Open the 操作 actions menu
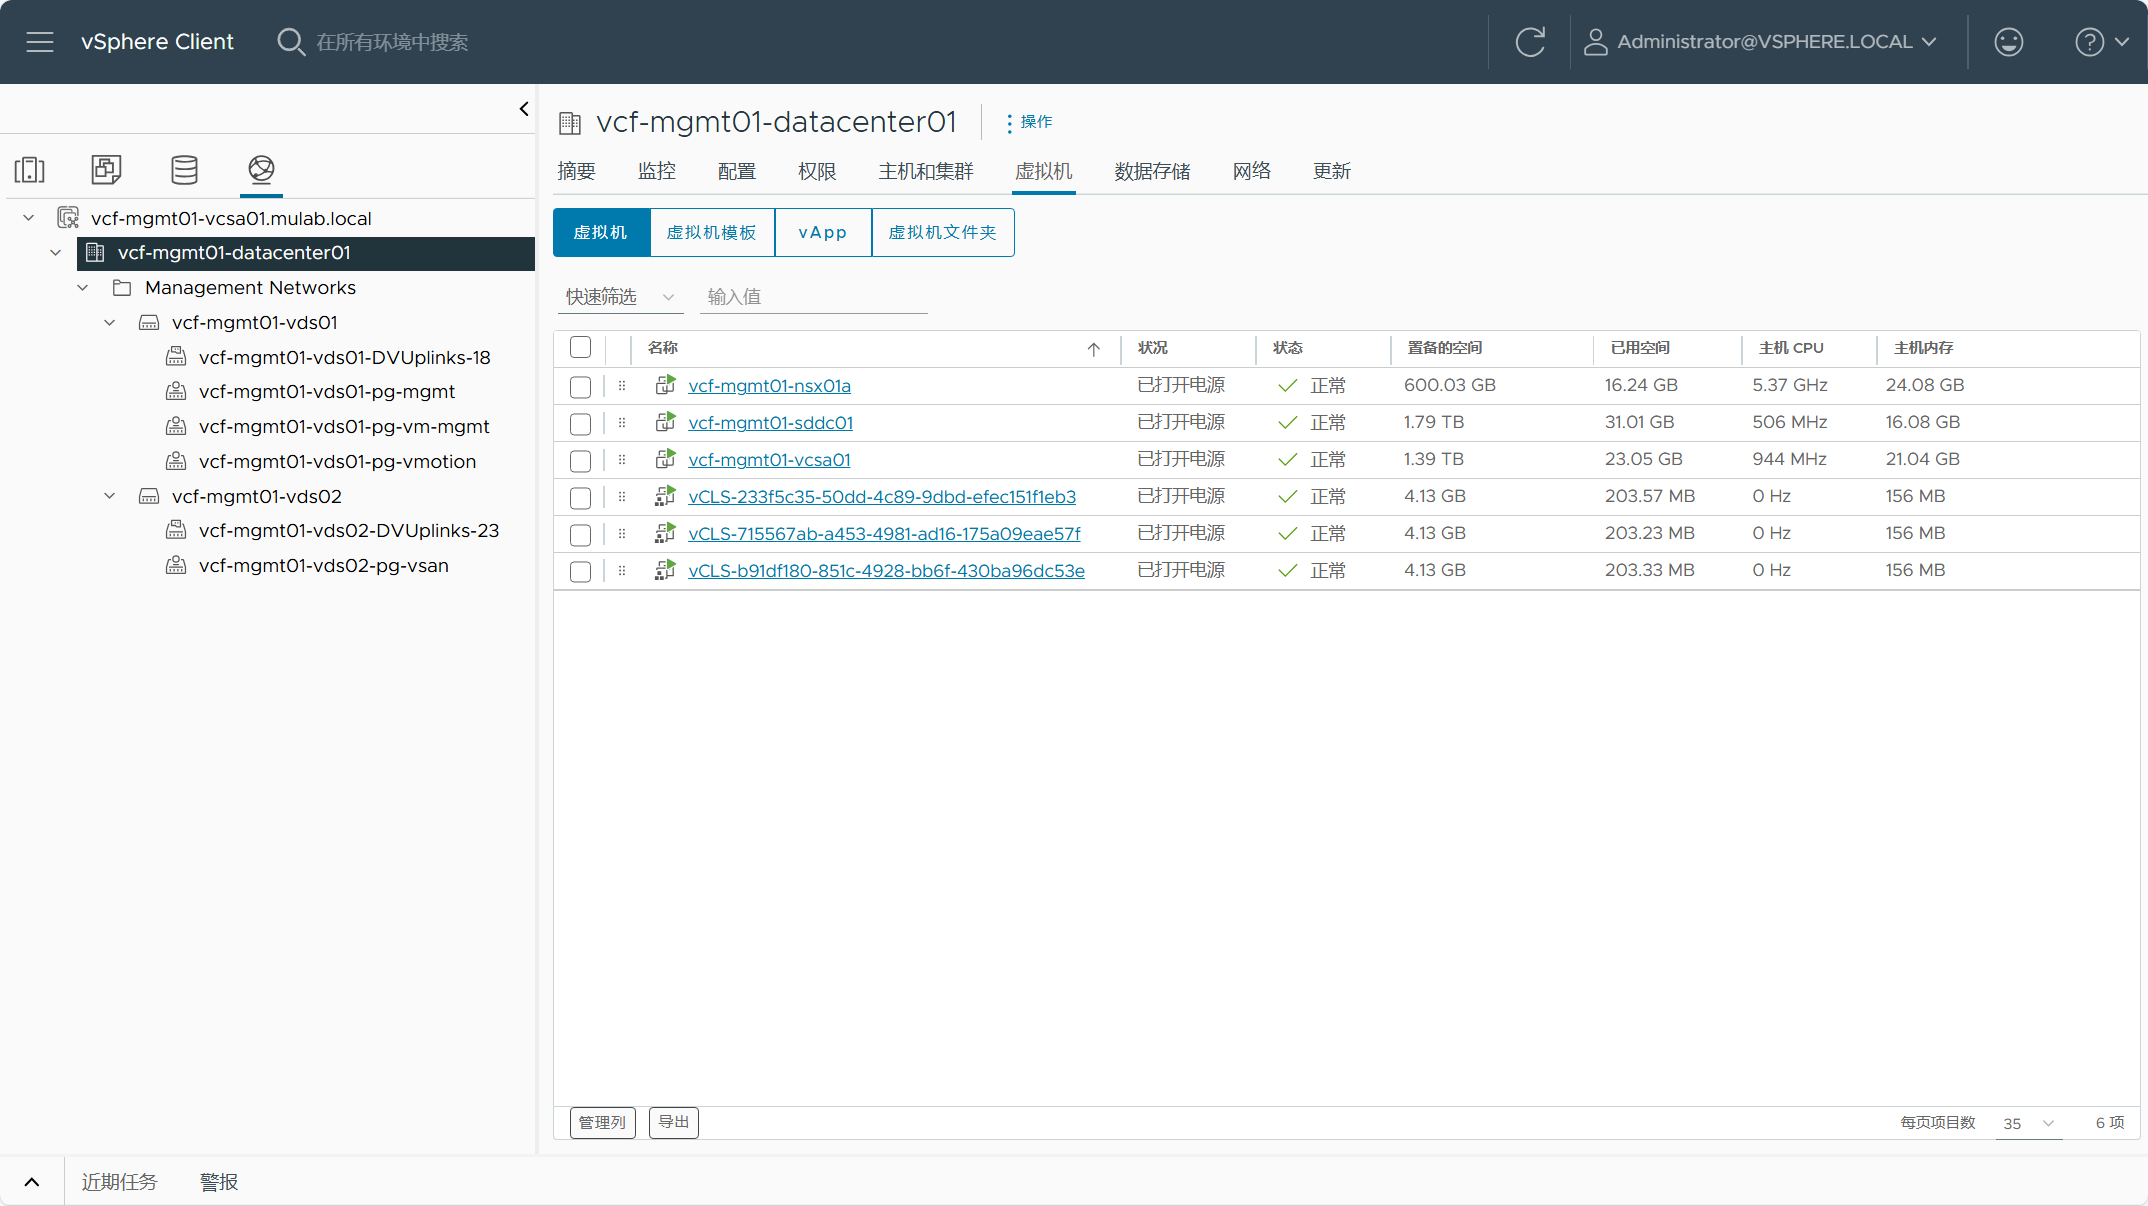Screen dimensions: 2148x1206 click(1029, 122)
